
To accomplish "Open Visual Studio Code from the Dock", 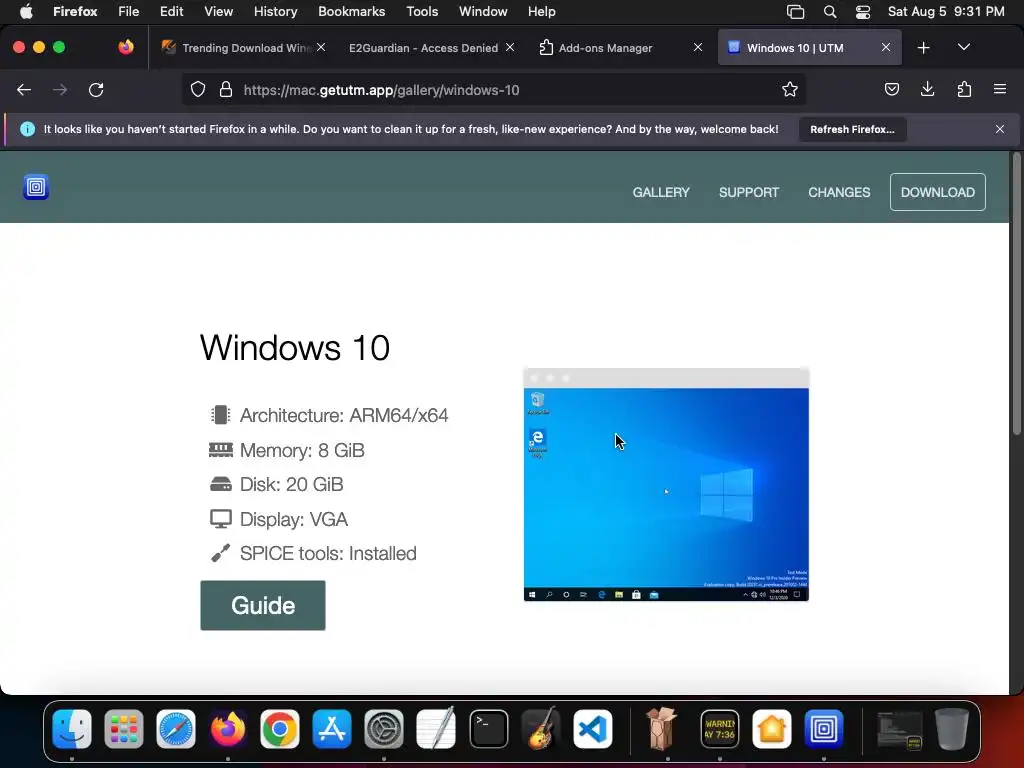I will click(592, 729).
